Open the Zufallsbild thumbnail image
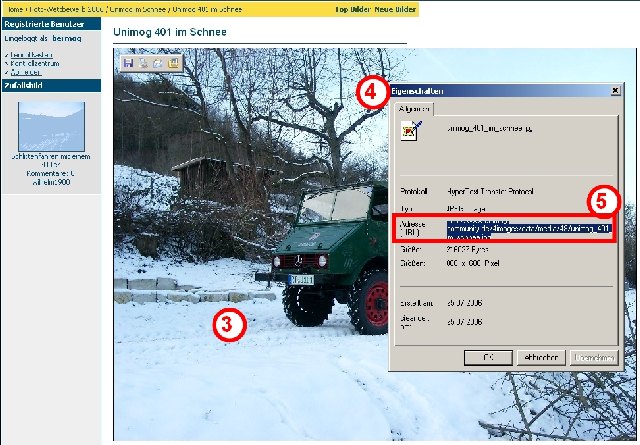Screen dimensions: 640x445 [x=51, y=127]
